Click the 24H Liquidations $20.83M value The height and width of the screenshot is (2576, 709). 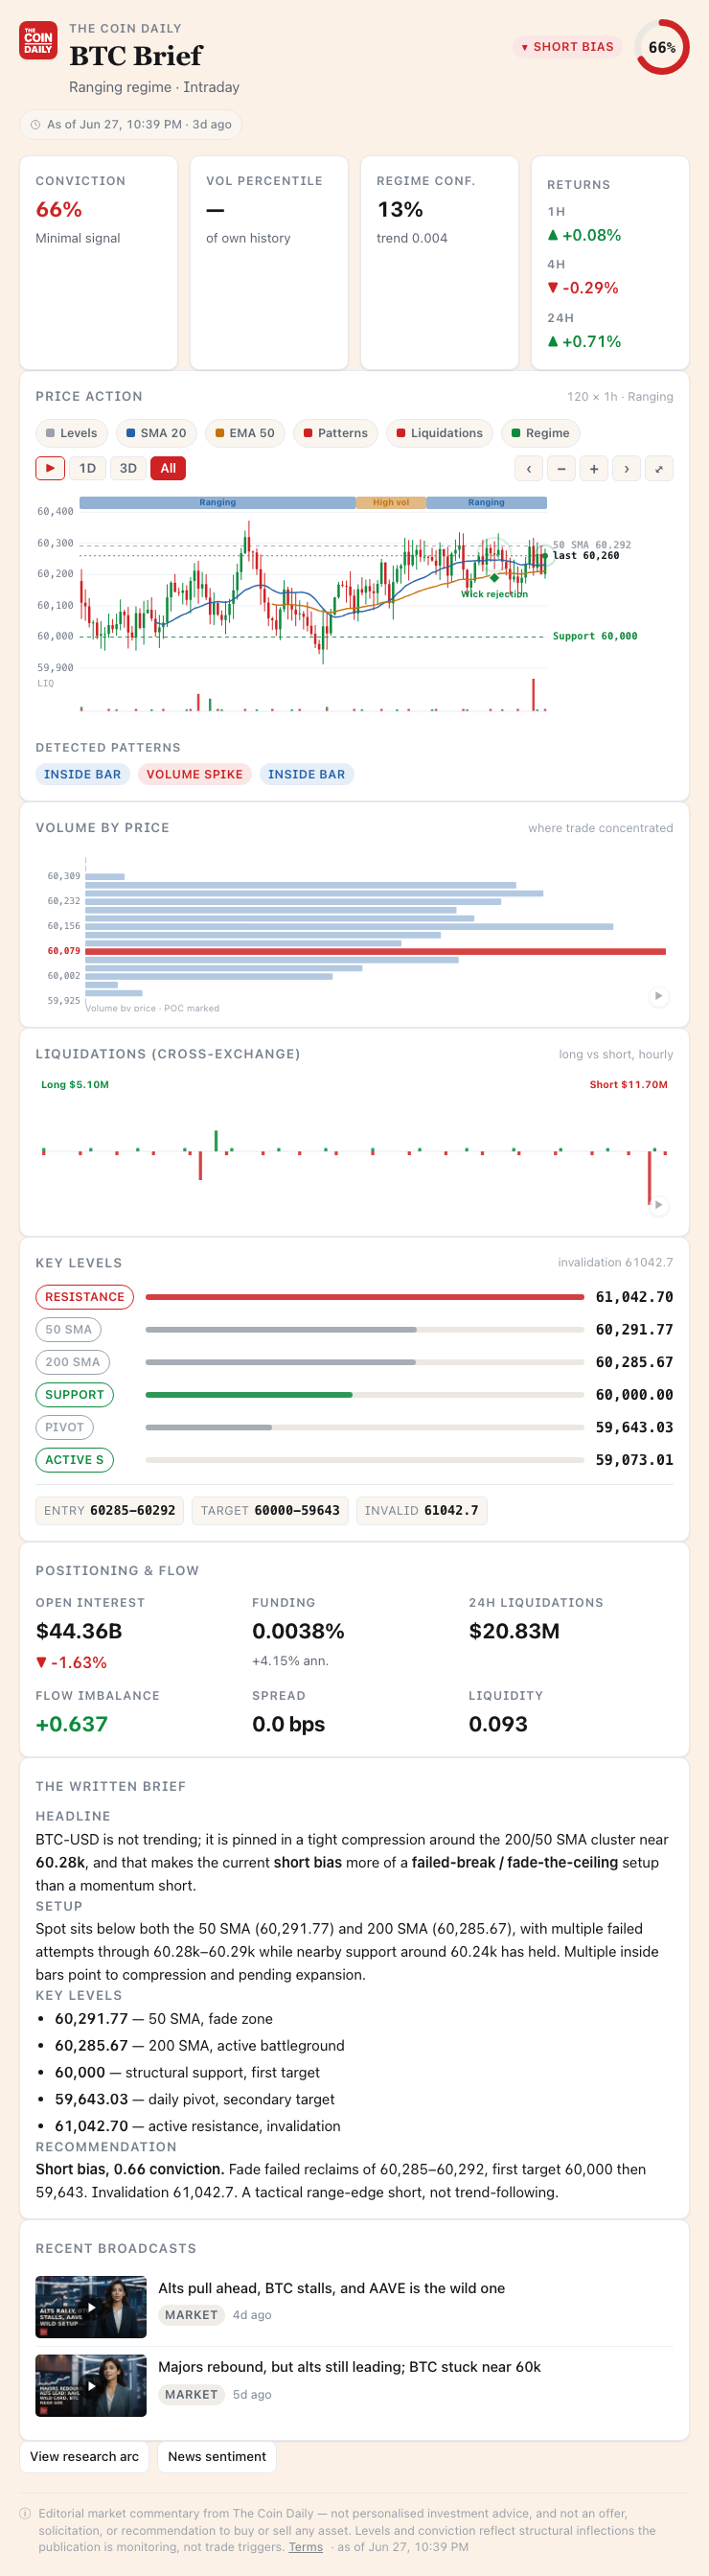click(x=514, y=1631)
